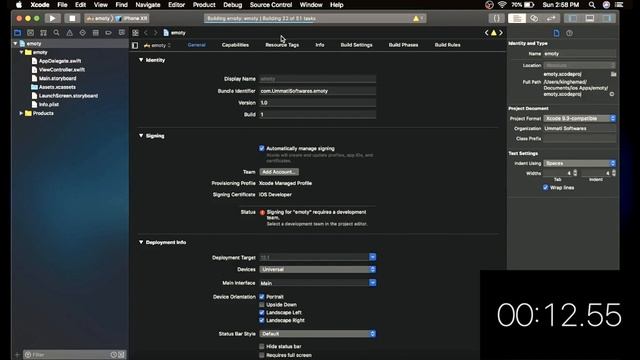Viewport: 640px width, 360px height.
Task: Switch to the Version editor
Action: point(551,18)
